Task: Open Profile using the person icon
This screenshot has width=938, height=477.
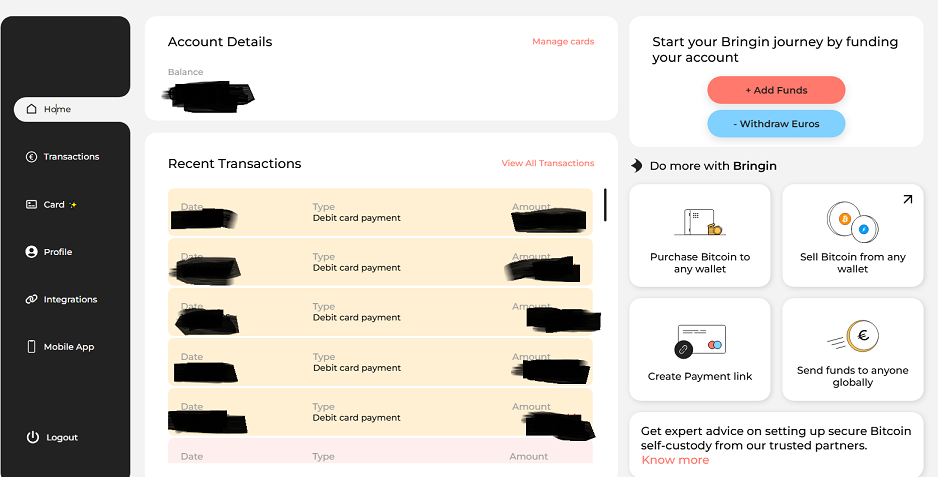Action: pos(31,252)
